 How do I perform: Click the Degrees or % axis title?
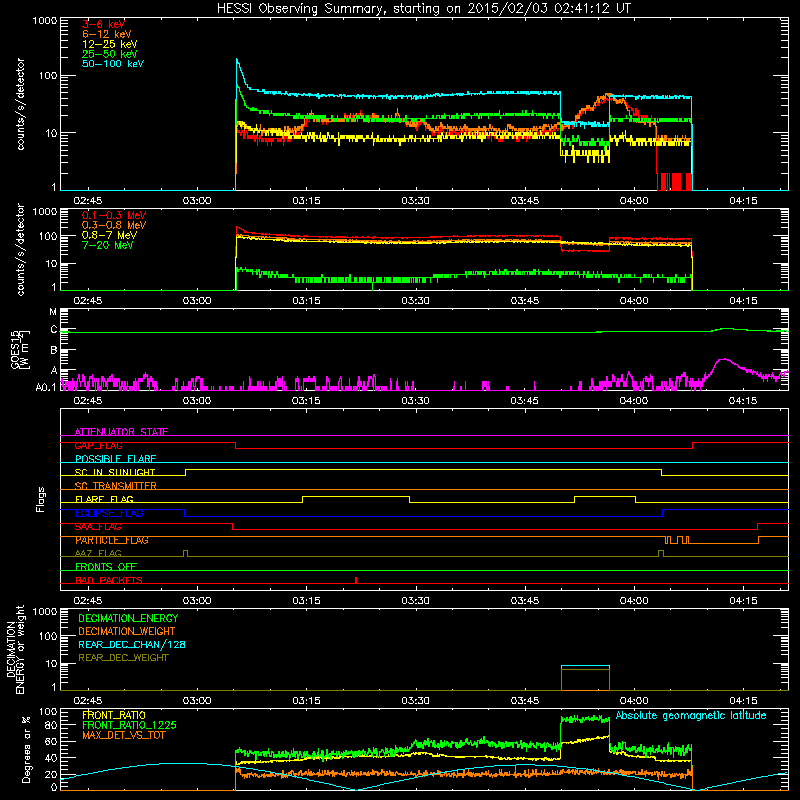tap(26, 749)
